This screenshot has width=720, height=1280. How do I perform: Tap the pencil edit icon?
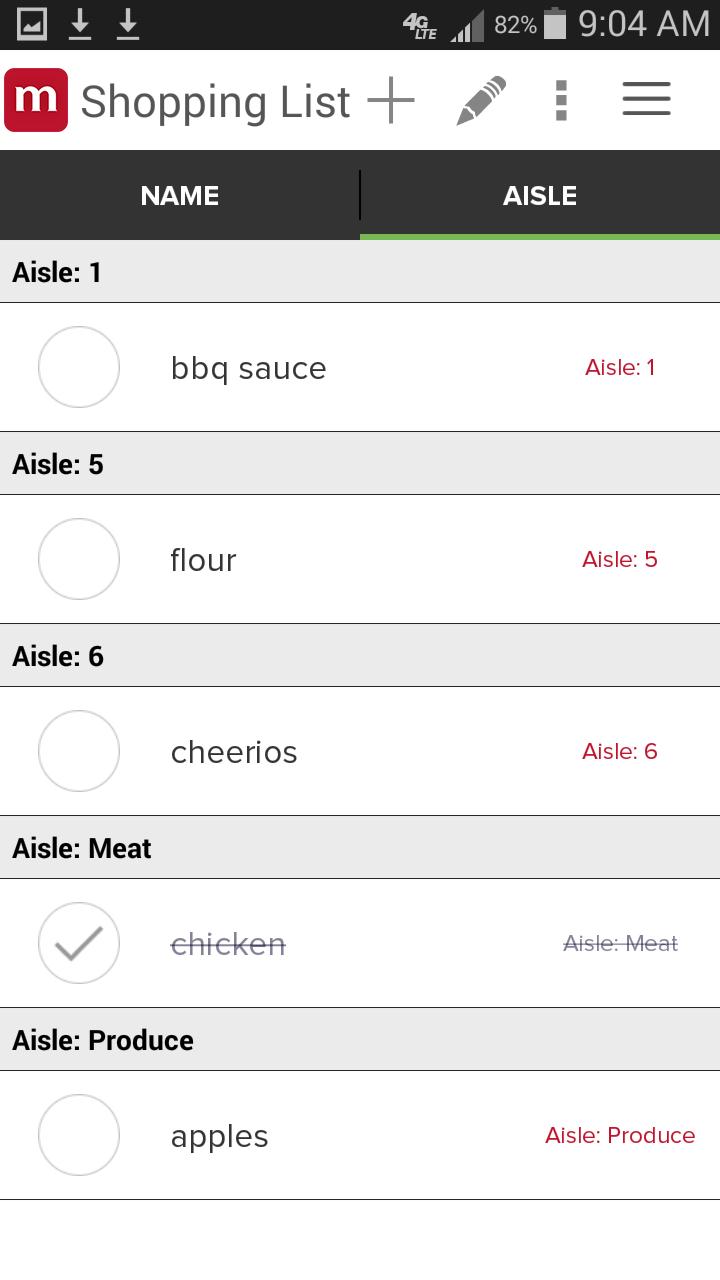[481, 101]
